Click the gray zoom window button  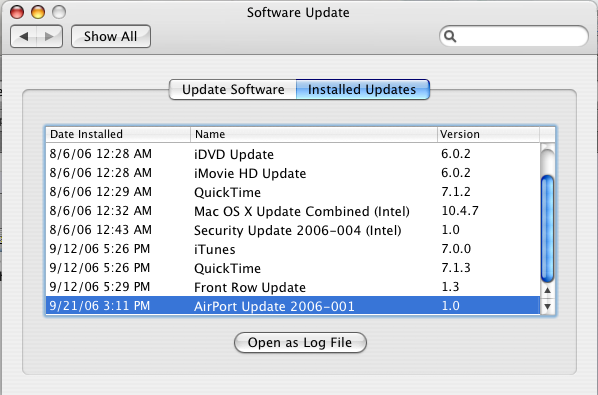(x=59, y=12)
